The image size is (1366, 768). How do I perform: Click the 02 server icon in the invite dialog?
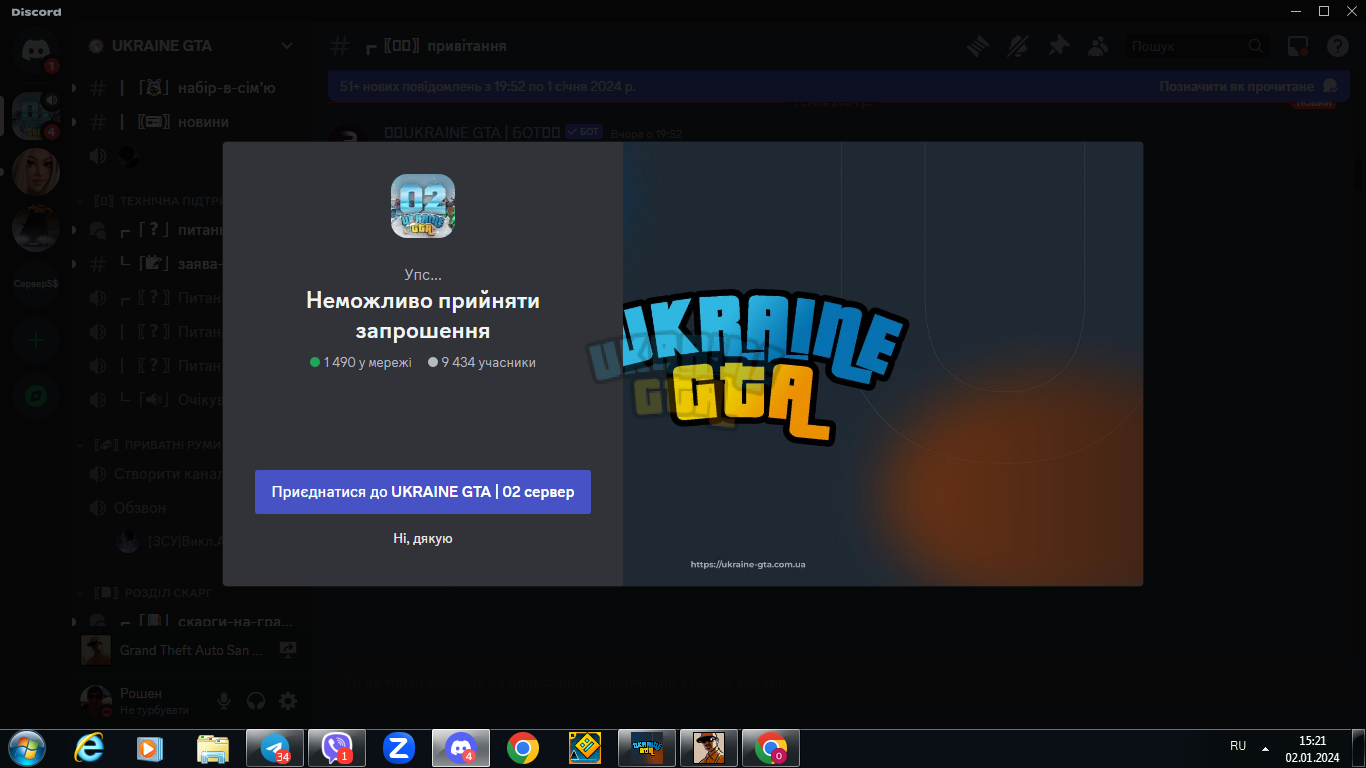click(x=423, y=206)
